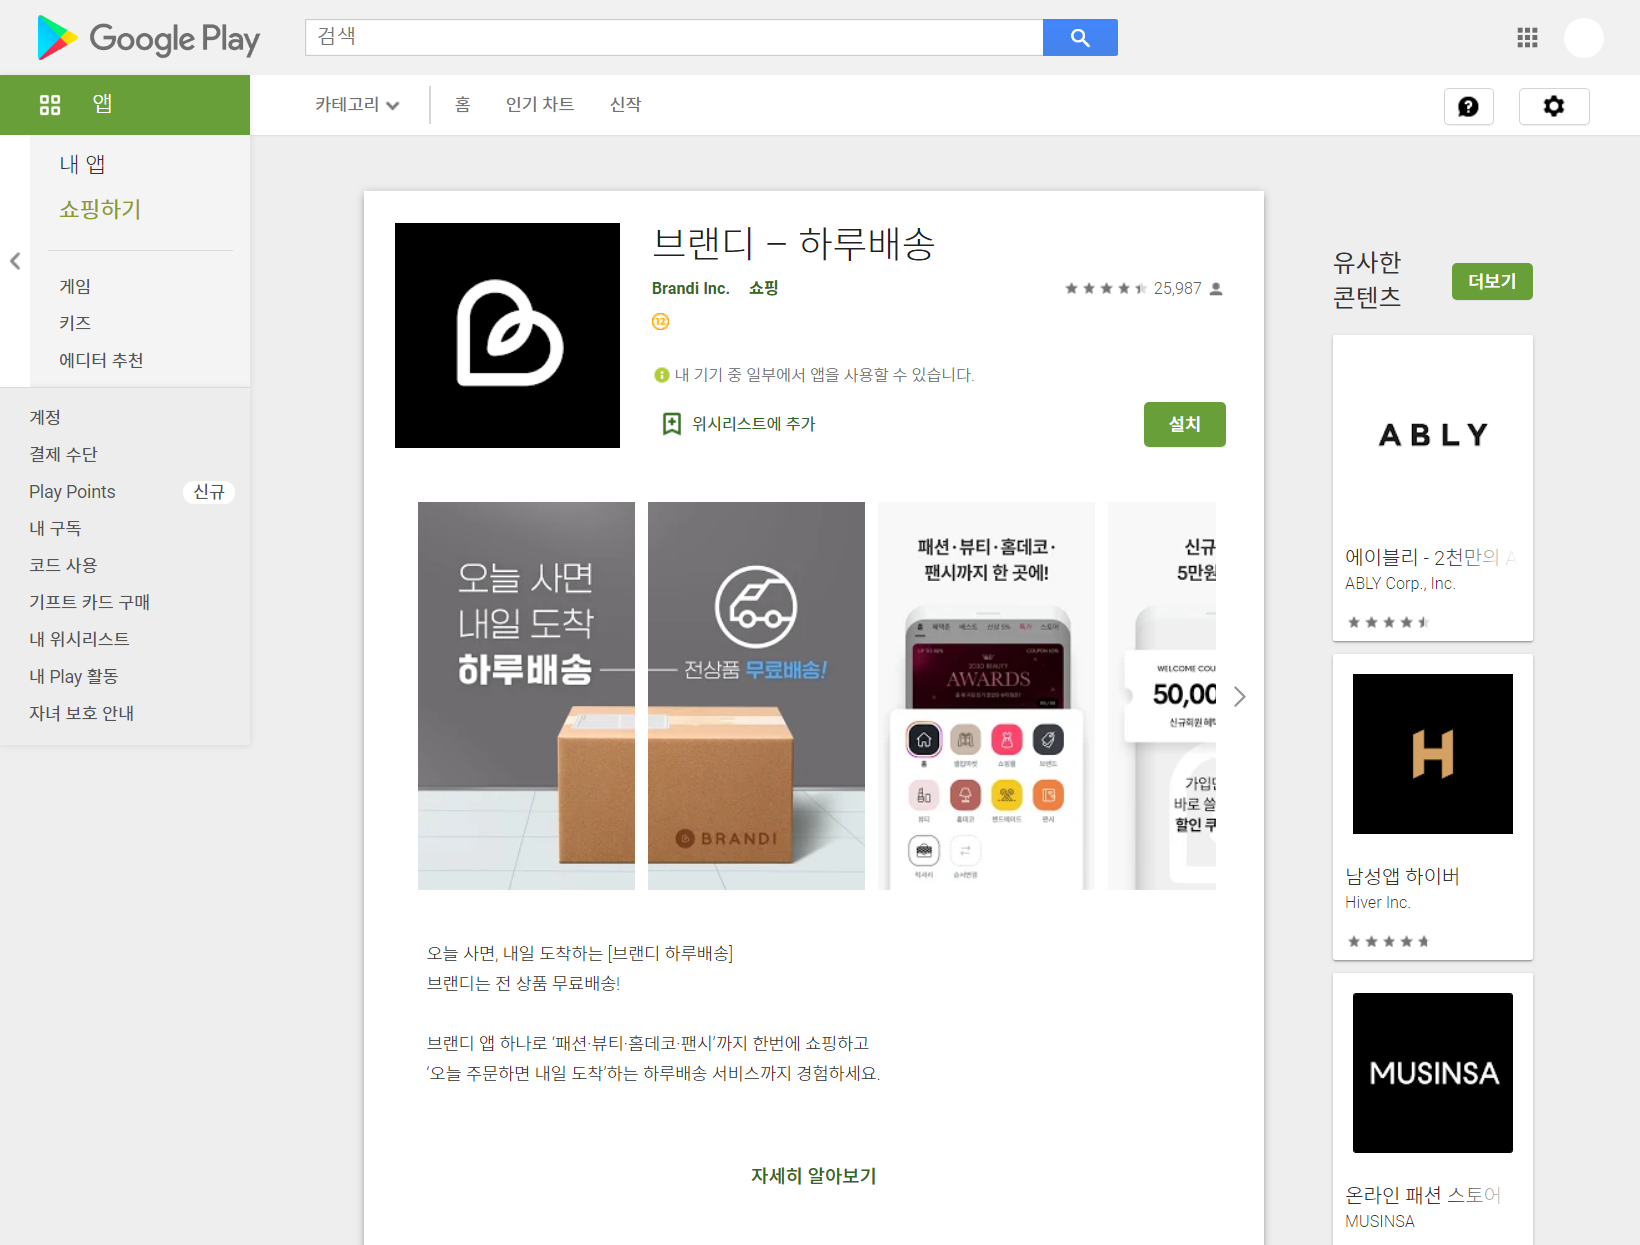Open Brandi Inc. developer link
The height and width of the screenshot is (1245, 1640).
[x=691, y=288]
